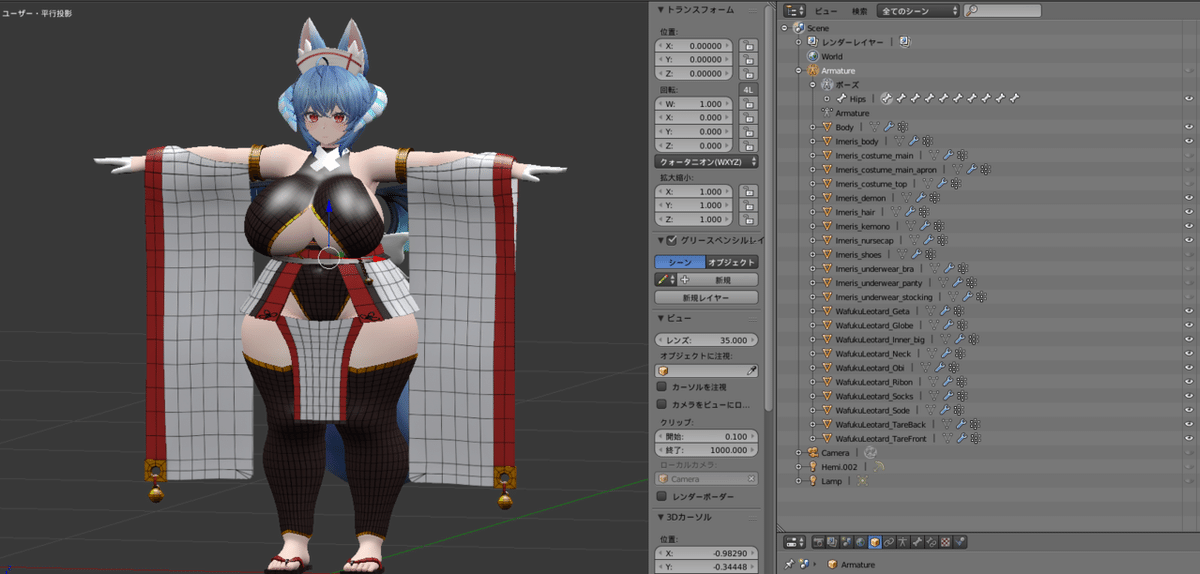Open the Texture properties tab (checker icon)
This screenshot has width=1200, height=574.
click(945, 542)
